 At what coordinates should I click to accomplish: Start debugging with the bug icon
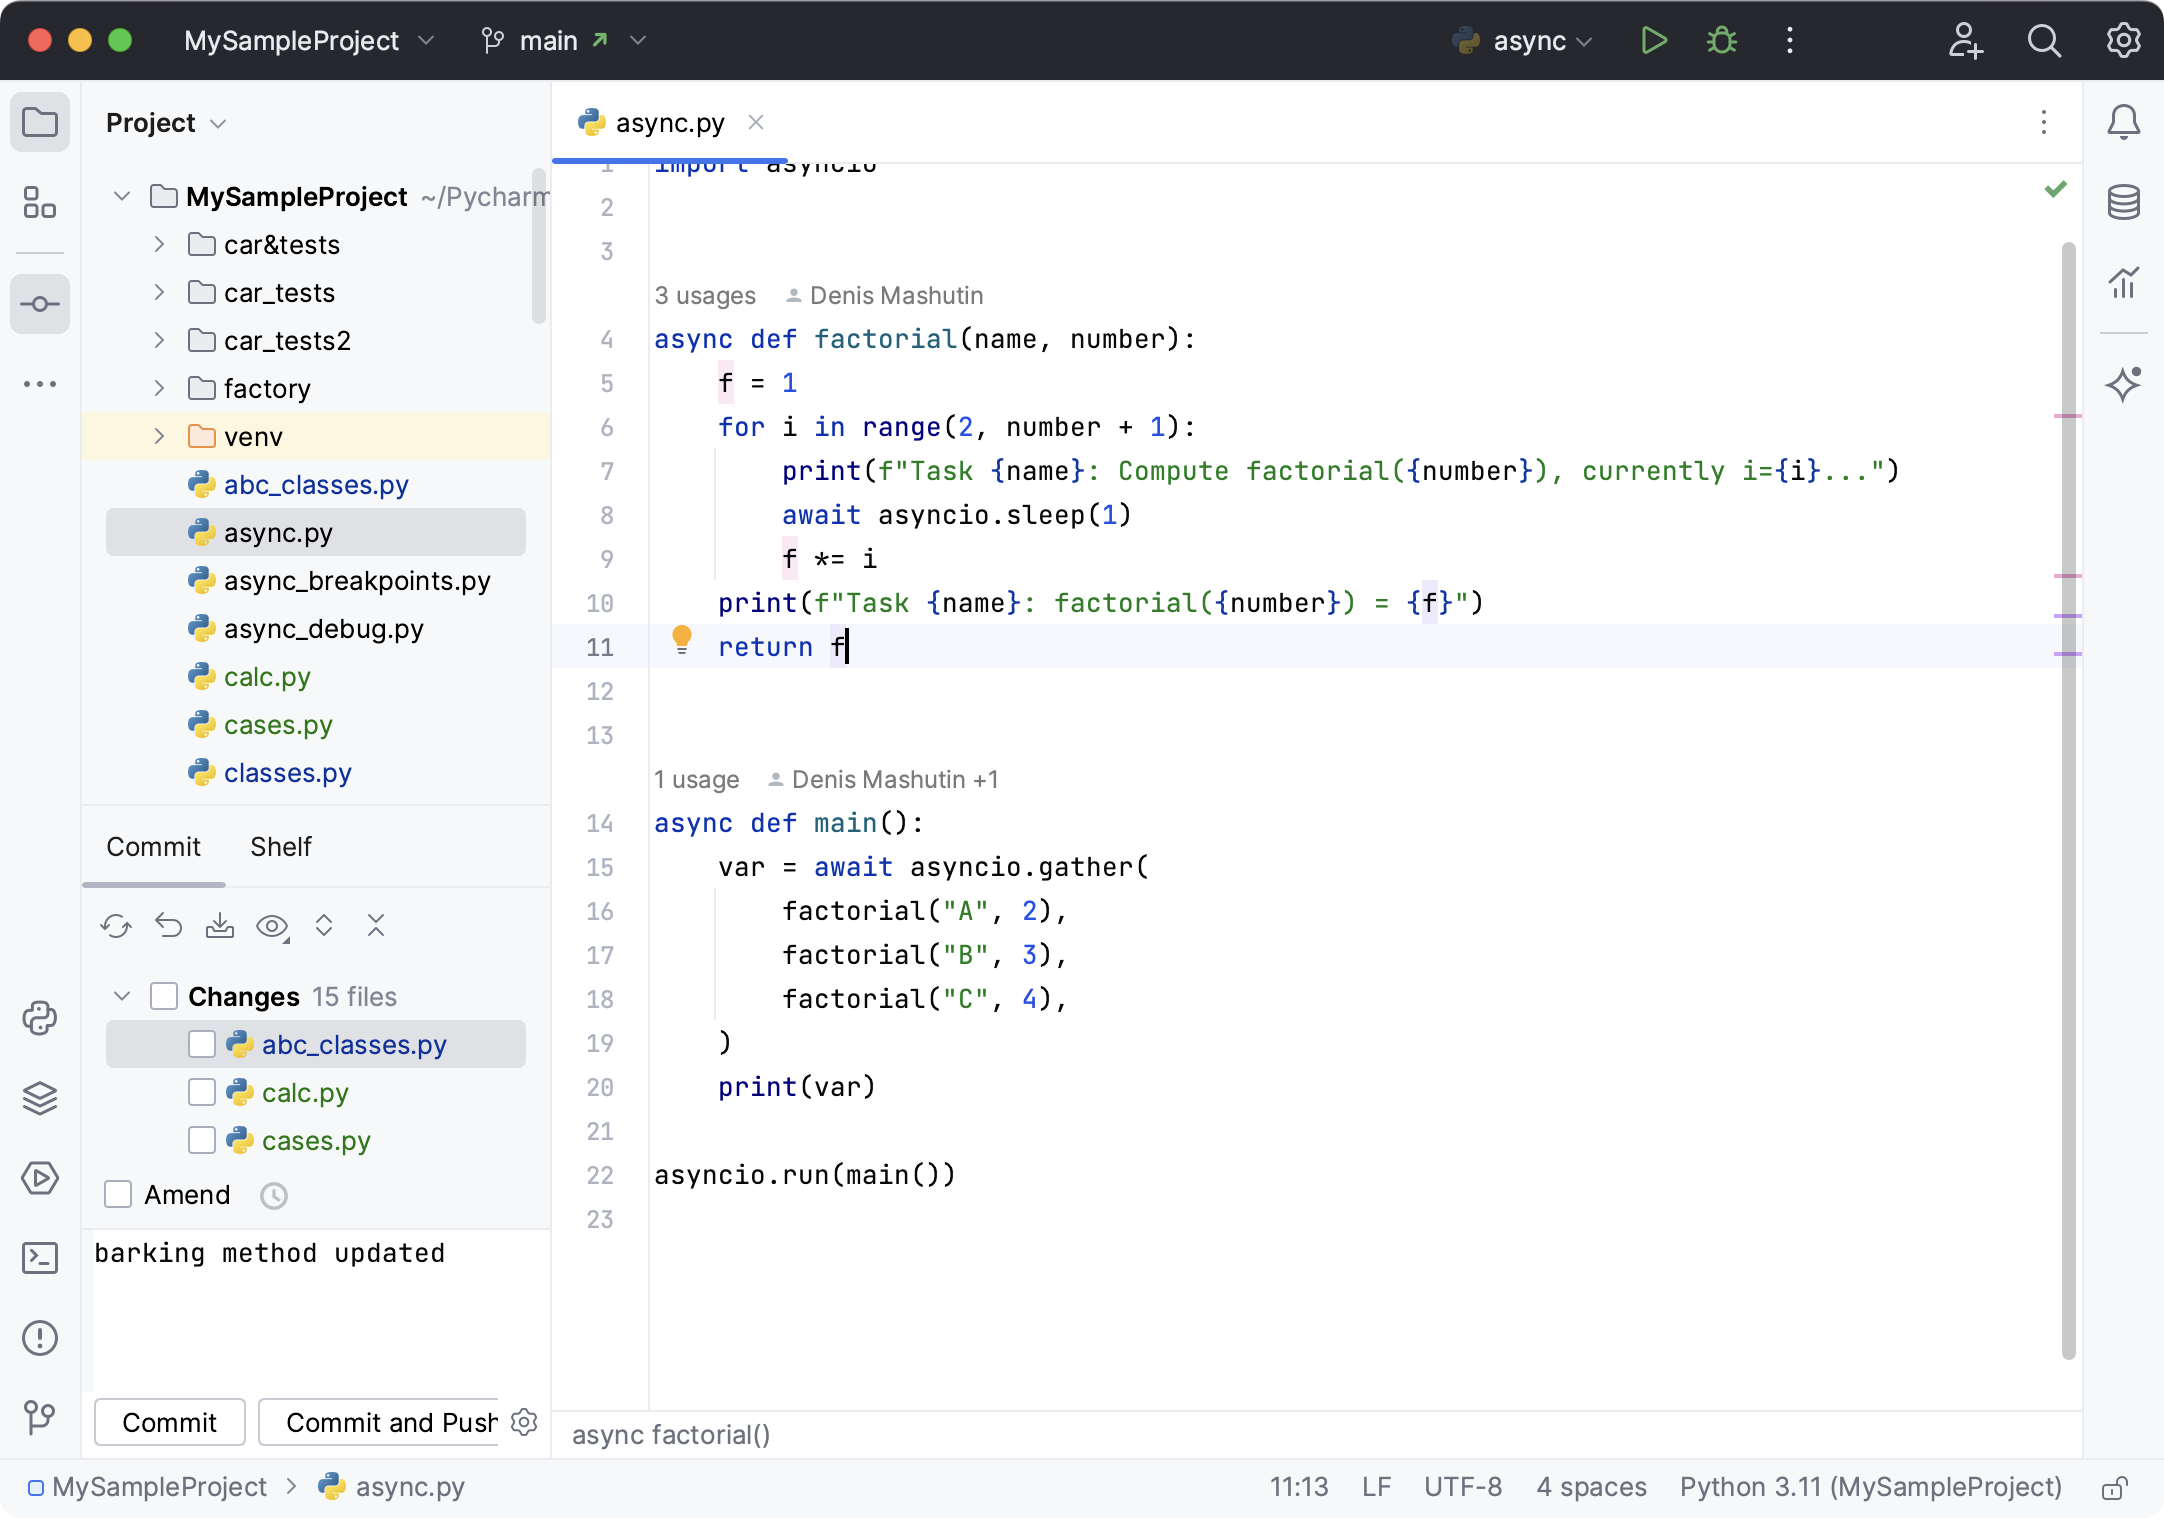(1721, 41)
